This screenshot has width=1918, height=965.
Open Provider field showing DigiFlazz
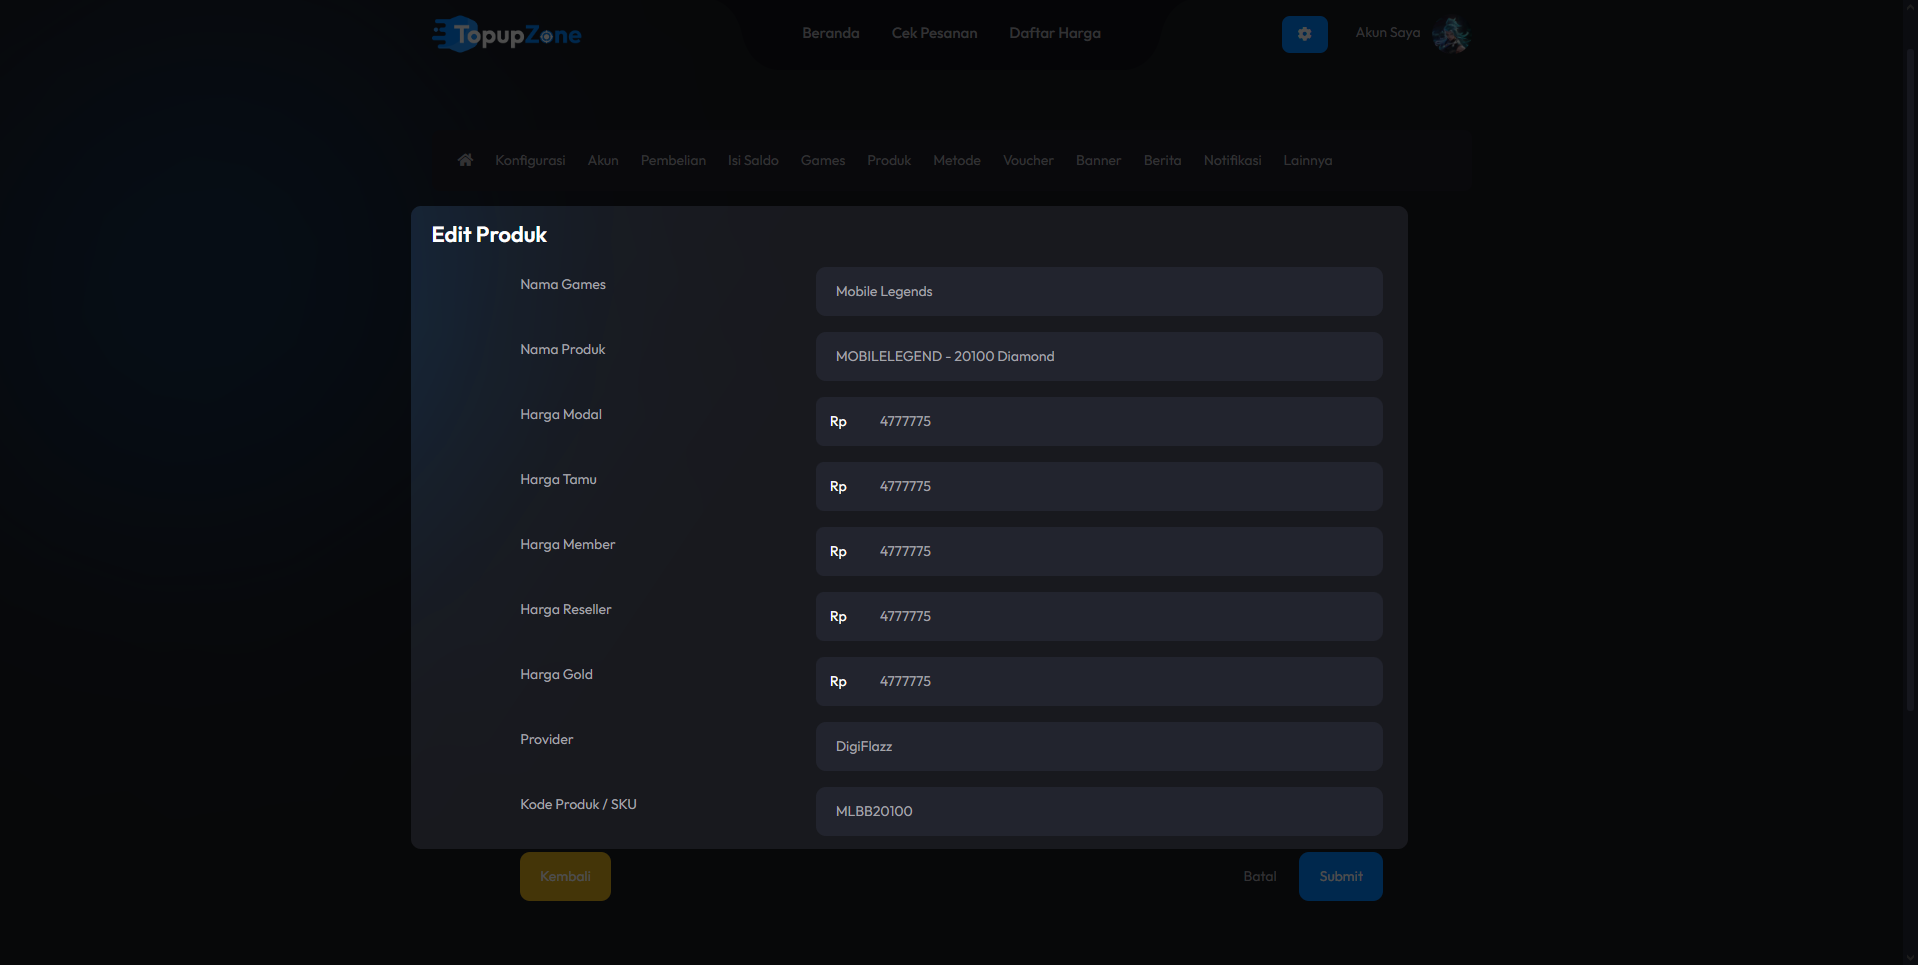pyautogui.click(x=1099, y=746)
